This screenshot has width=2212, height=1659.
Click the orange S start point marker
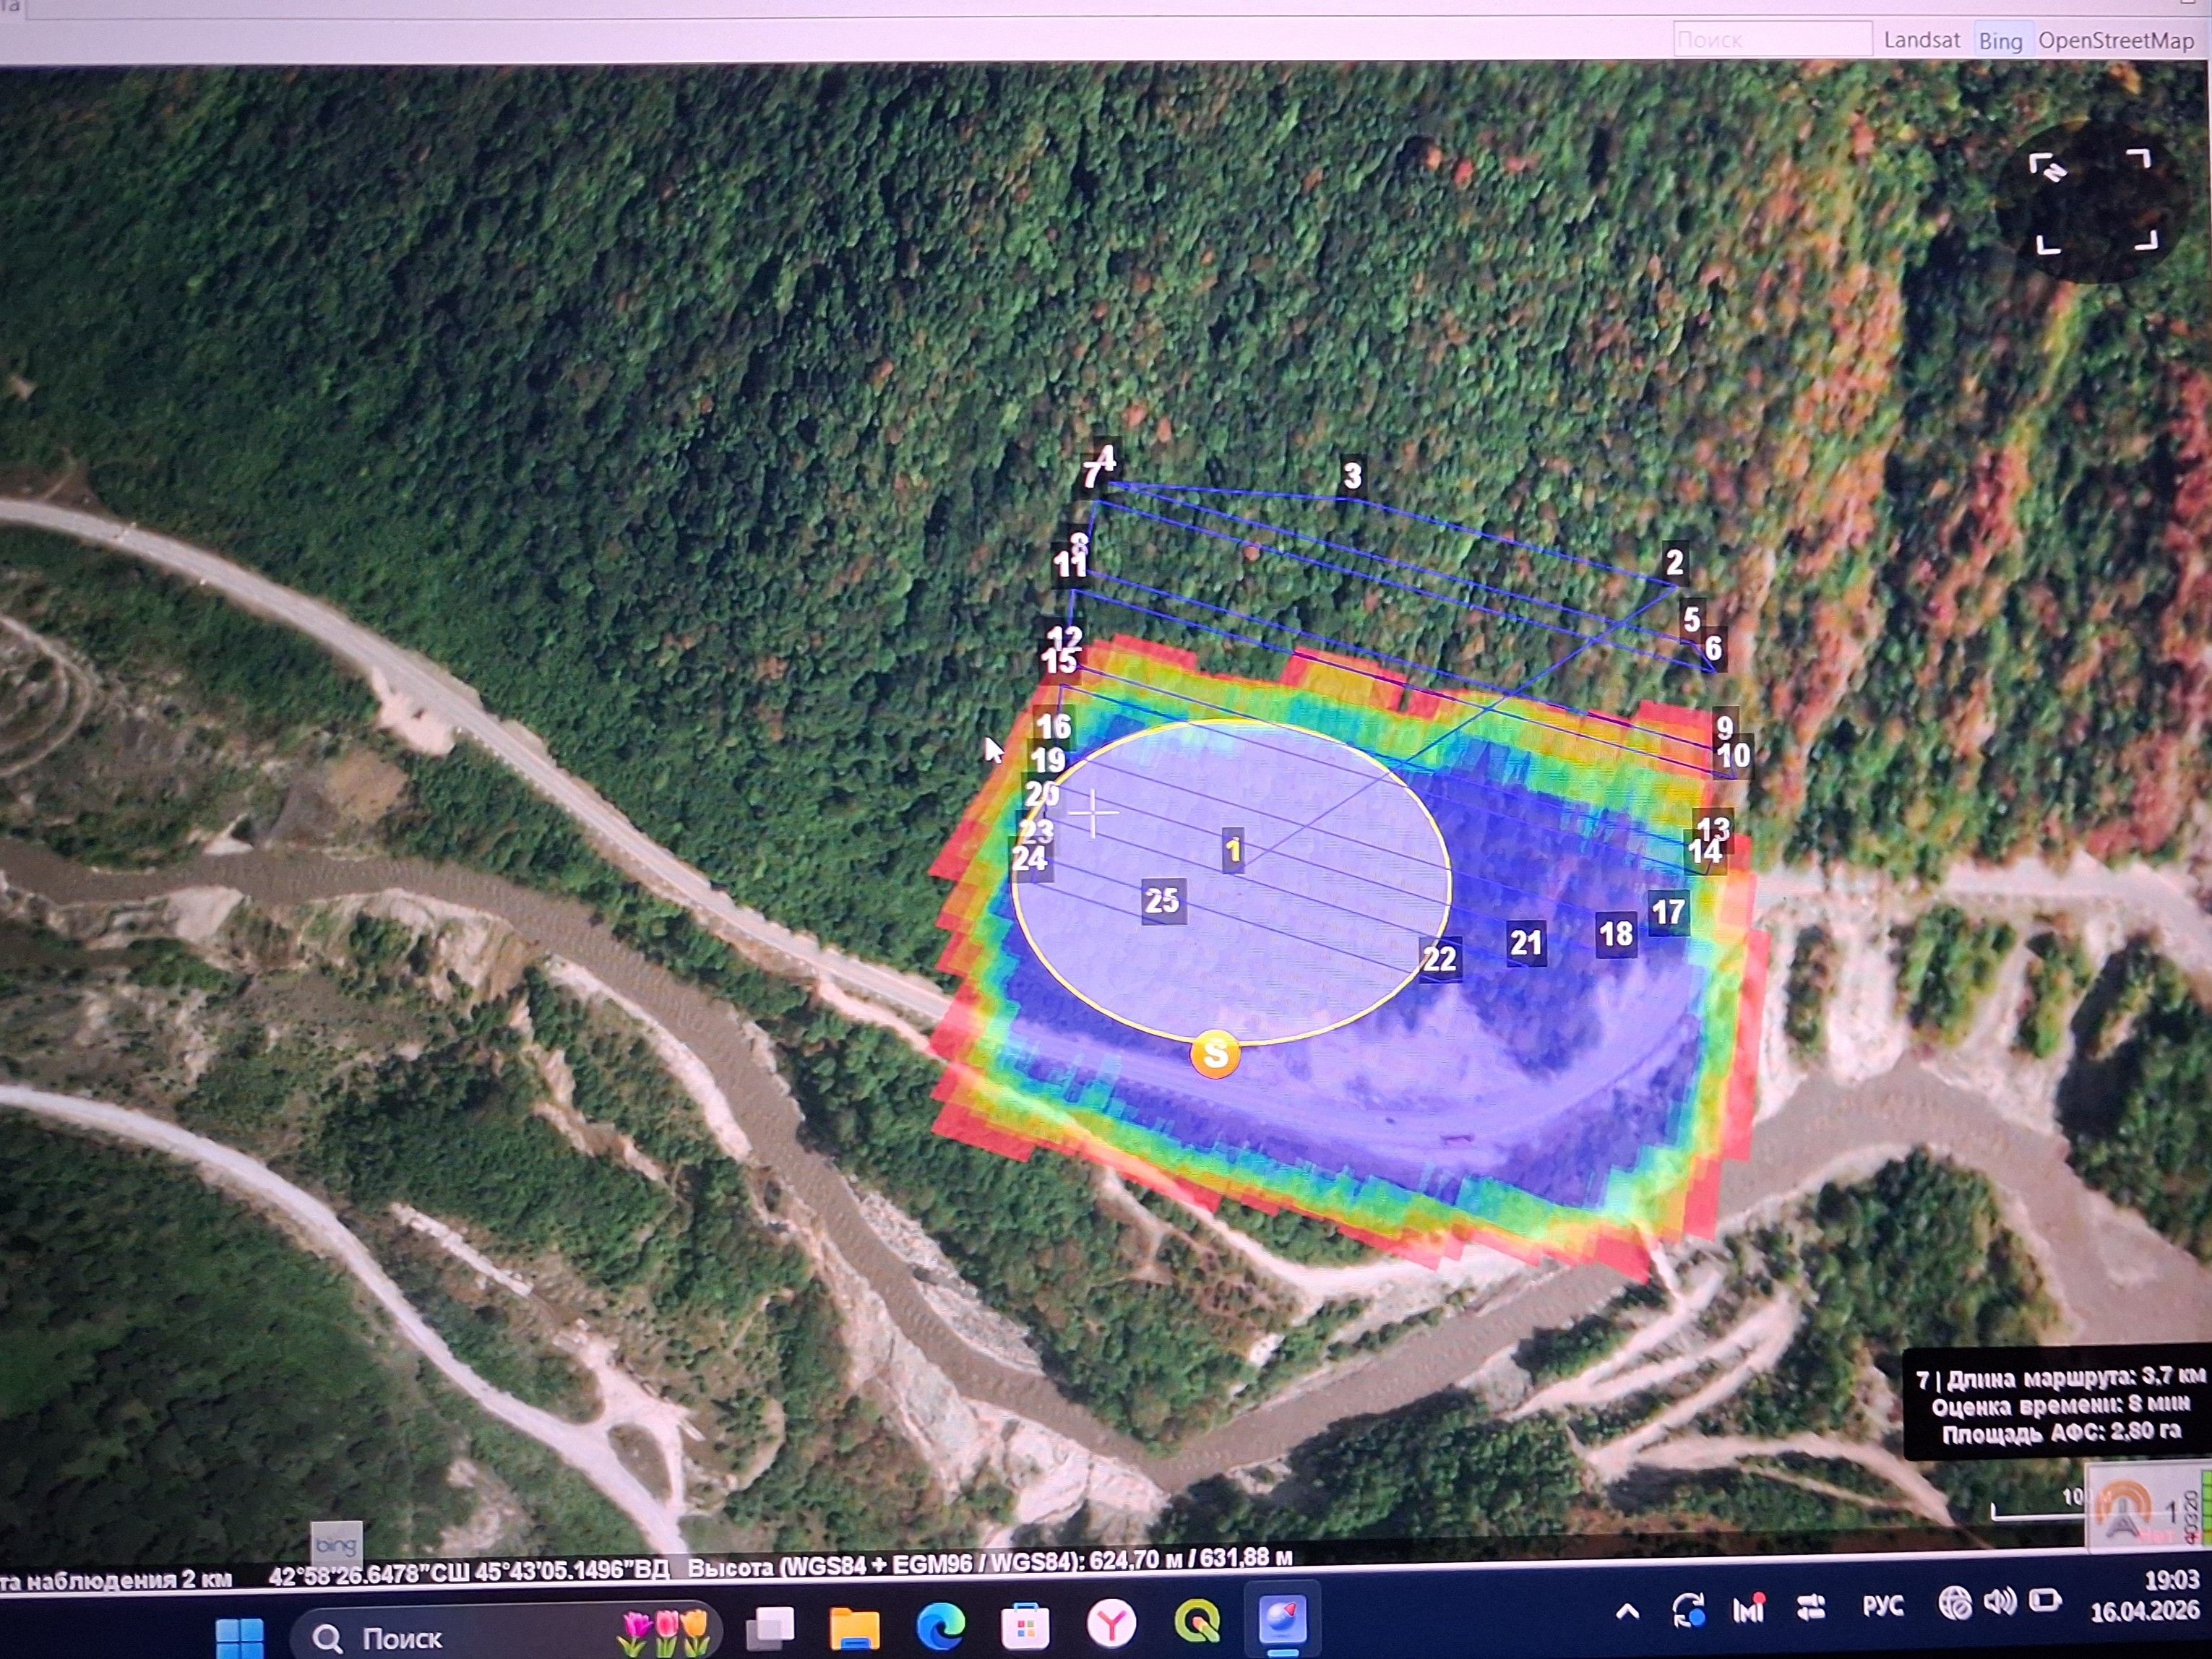tap(1215, 1054)
